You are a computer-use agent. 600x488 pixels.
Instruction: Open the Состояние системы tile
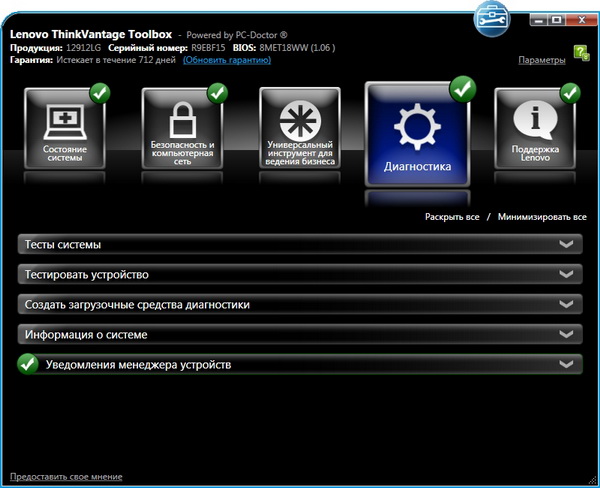[64, 129]
